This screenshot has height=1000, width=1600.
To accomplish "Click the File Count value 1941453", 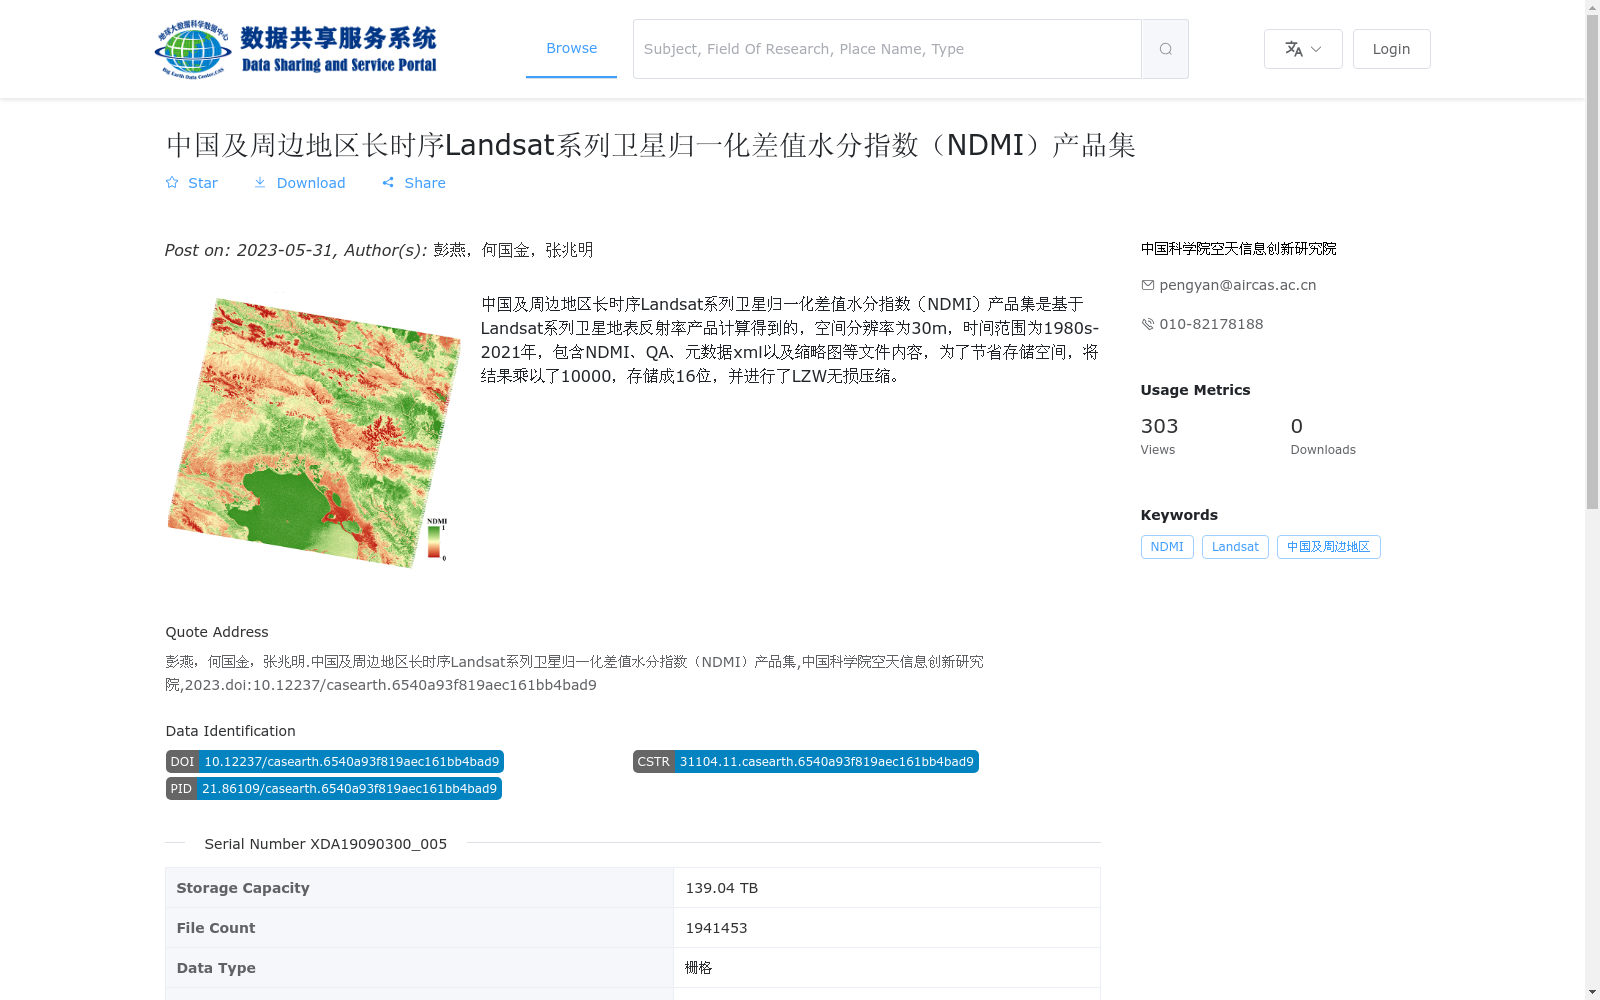I will 716,928.
